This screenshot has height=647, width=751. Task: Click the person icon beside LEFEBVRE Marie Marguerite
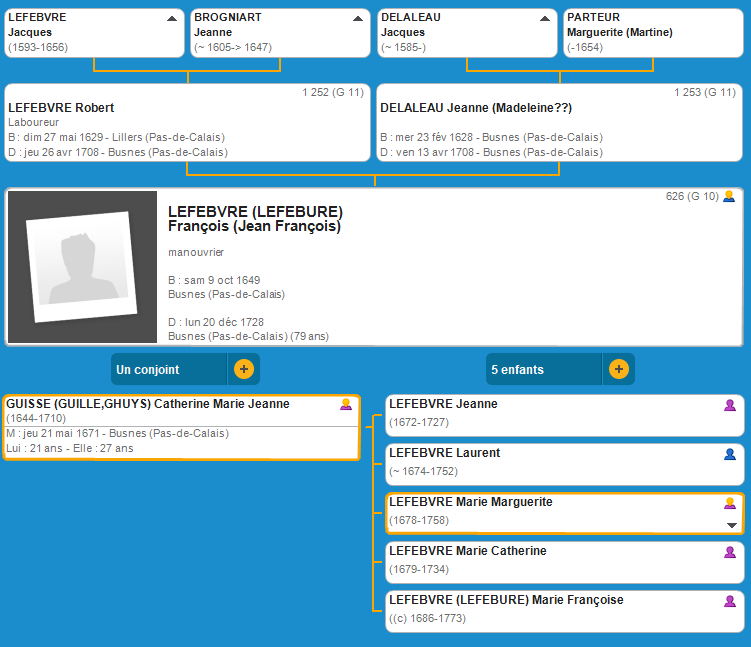pos(730,503)
